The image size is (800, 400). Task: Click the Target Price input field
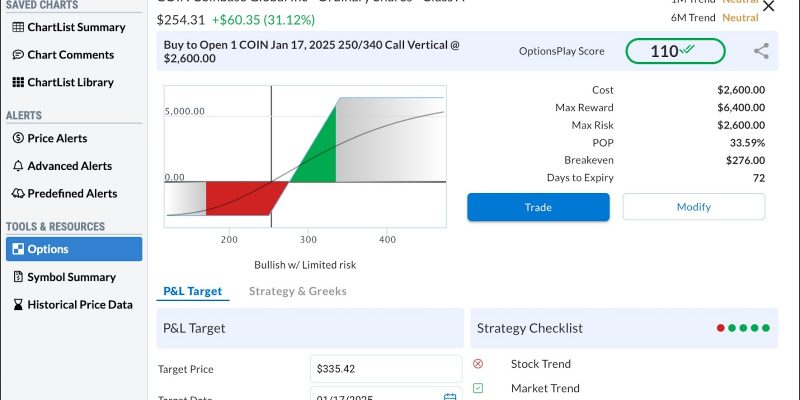(386, 369)
